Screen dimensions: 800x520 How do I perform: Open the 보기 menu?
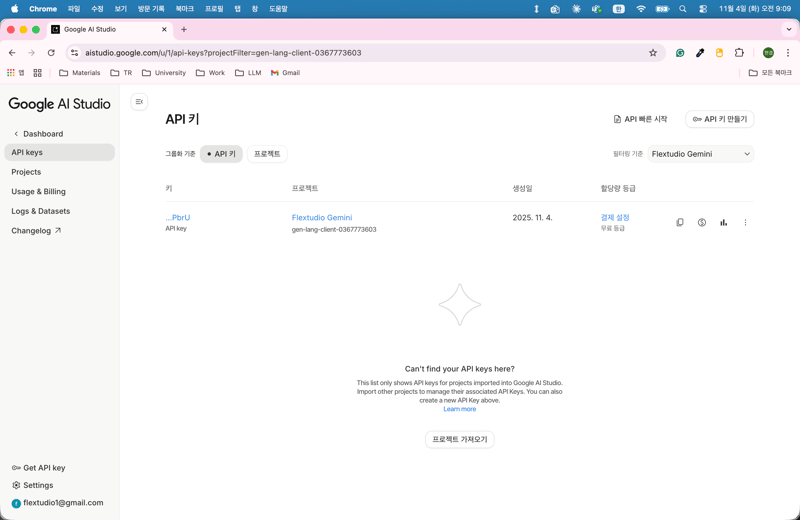tap(120, 9)
